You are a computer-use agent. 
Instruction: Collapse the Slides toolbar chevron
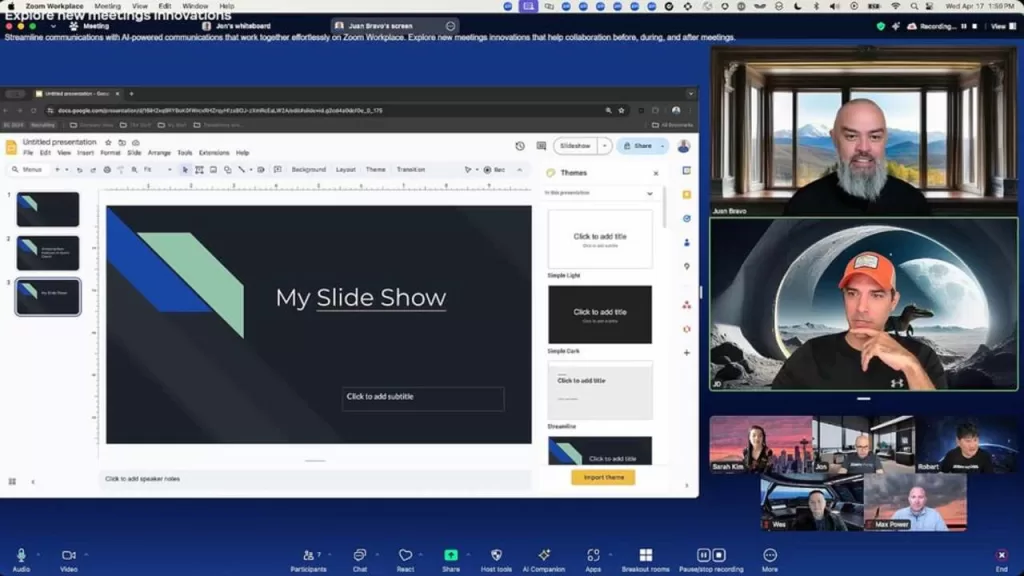(x=520, y=170)
